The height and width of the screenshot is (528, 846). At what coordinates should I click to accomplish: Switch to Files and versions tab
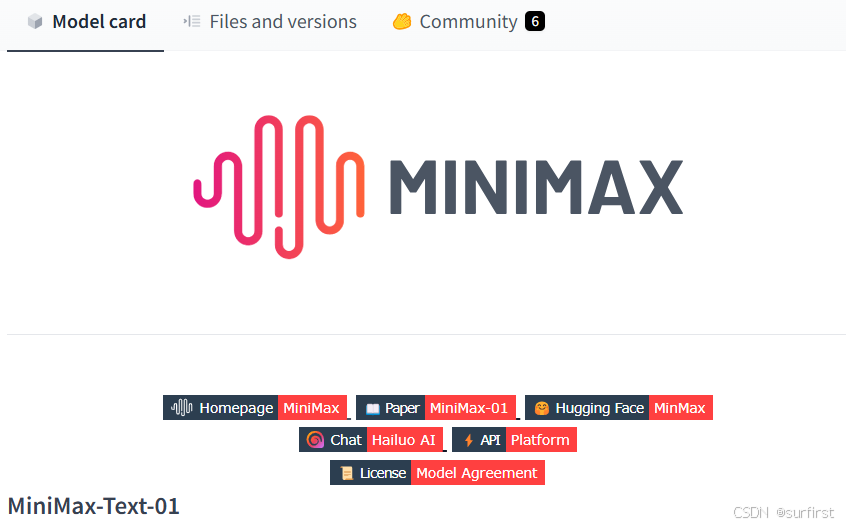click(x=270, y=22)
